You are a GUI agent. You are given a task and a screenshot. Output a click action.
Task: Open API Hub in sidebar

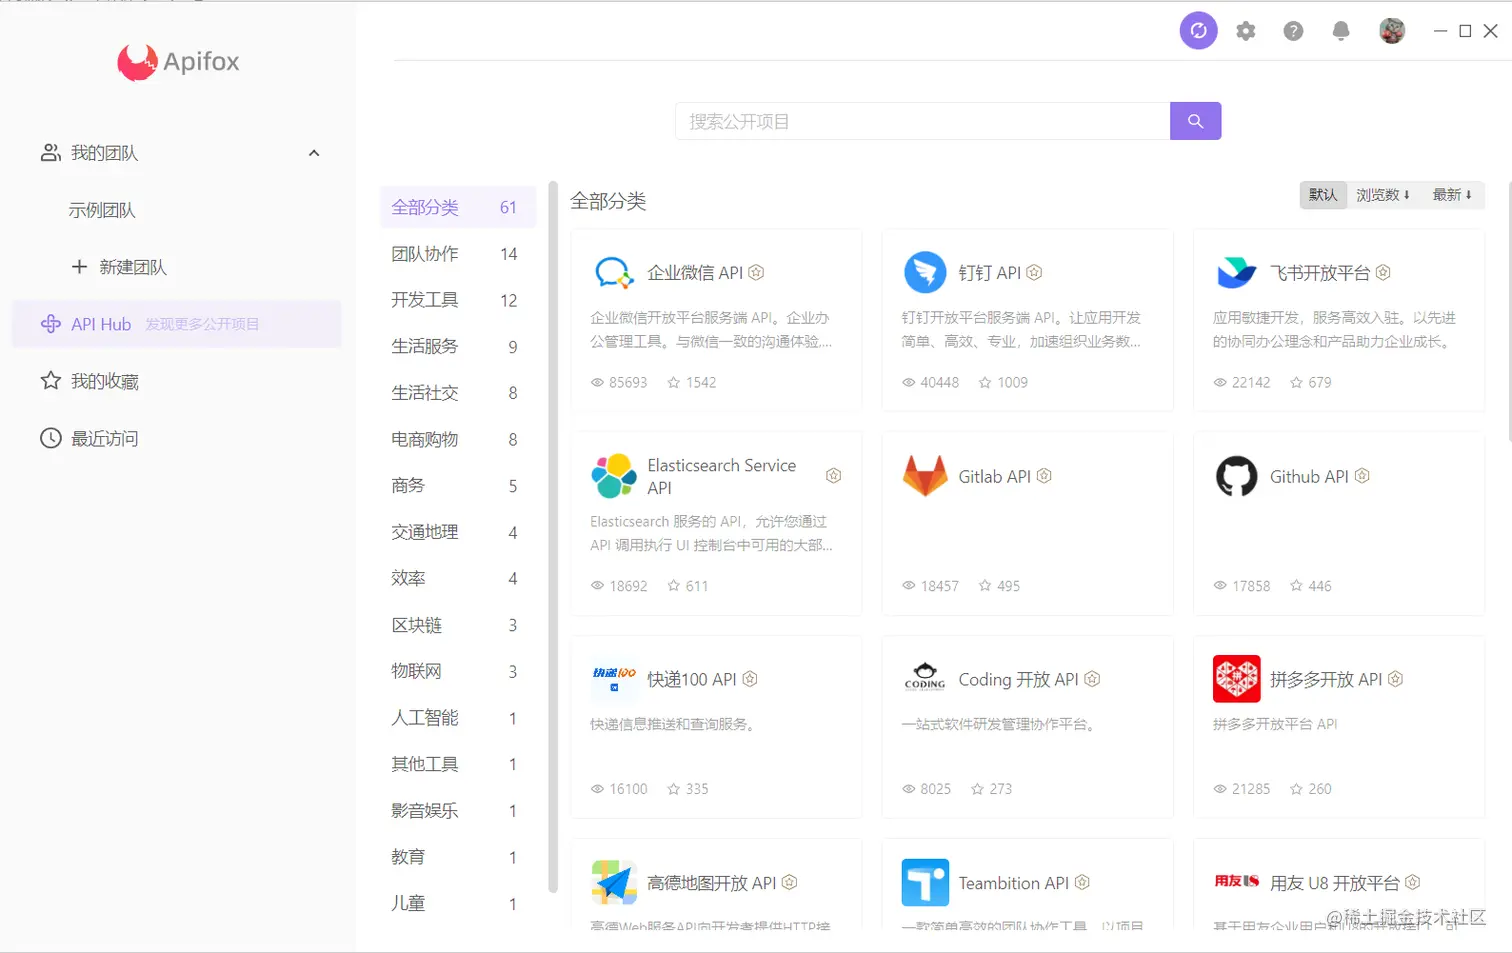pos(177,324)
